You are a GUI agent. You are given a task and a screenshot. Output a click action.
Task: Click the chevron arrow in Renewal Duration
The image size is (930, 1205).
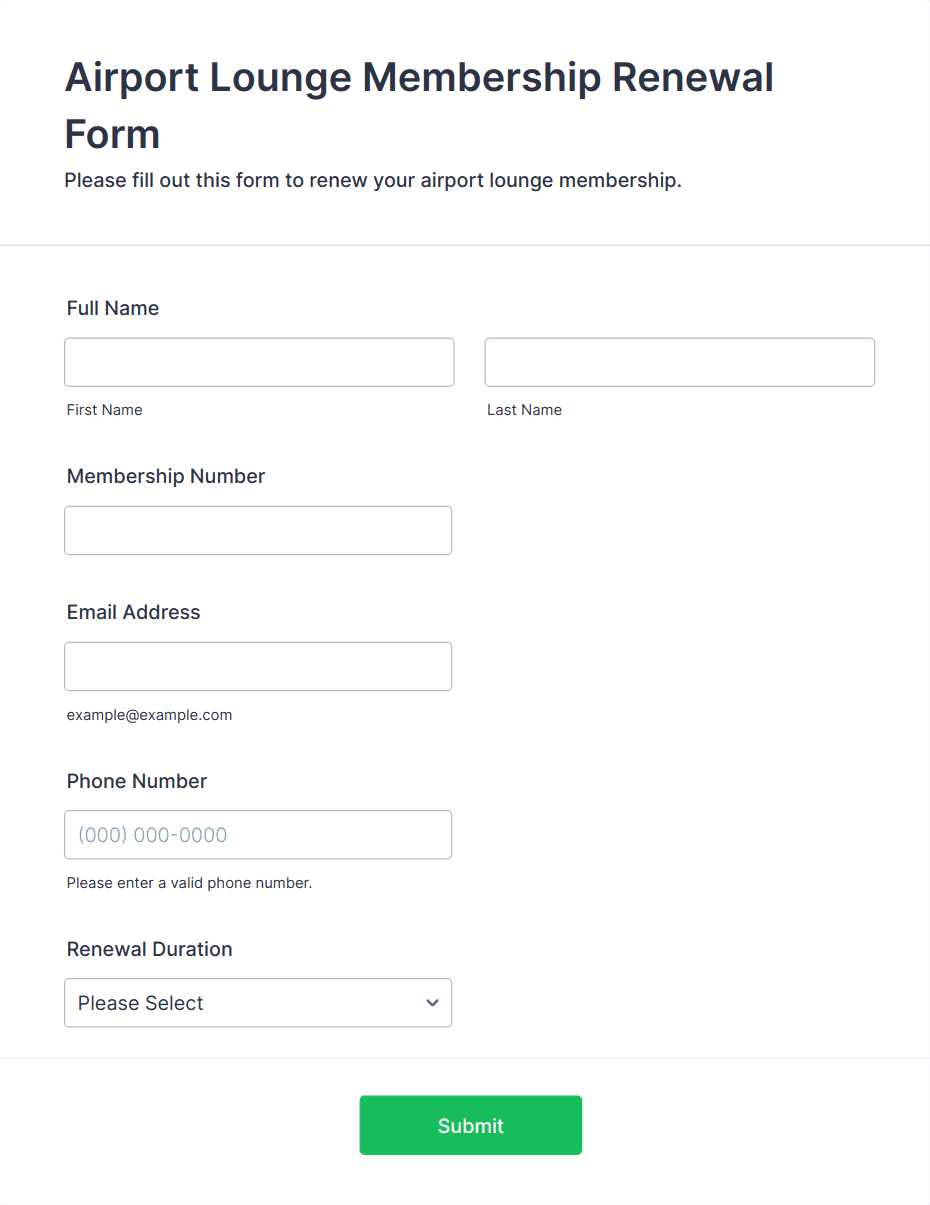(432, 1002)
